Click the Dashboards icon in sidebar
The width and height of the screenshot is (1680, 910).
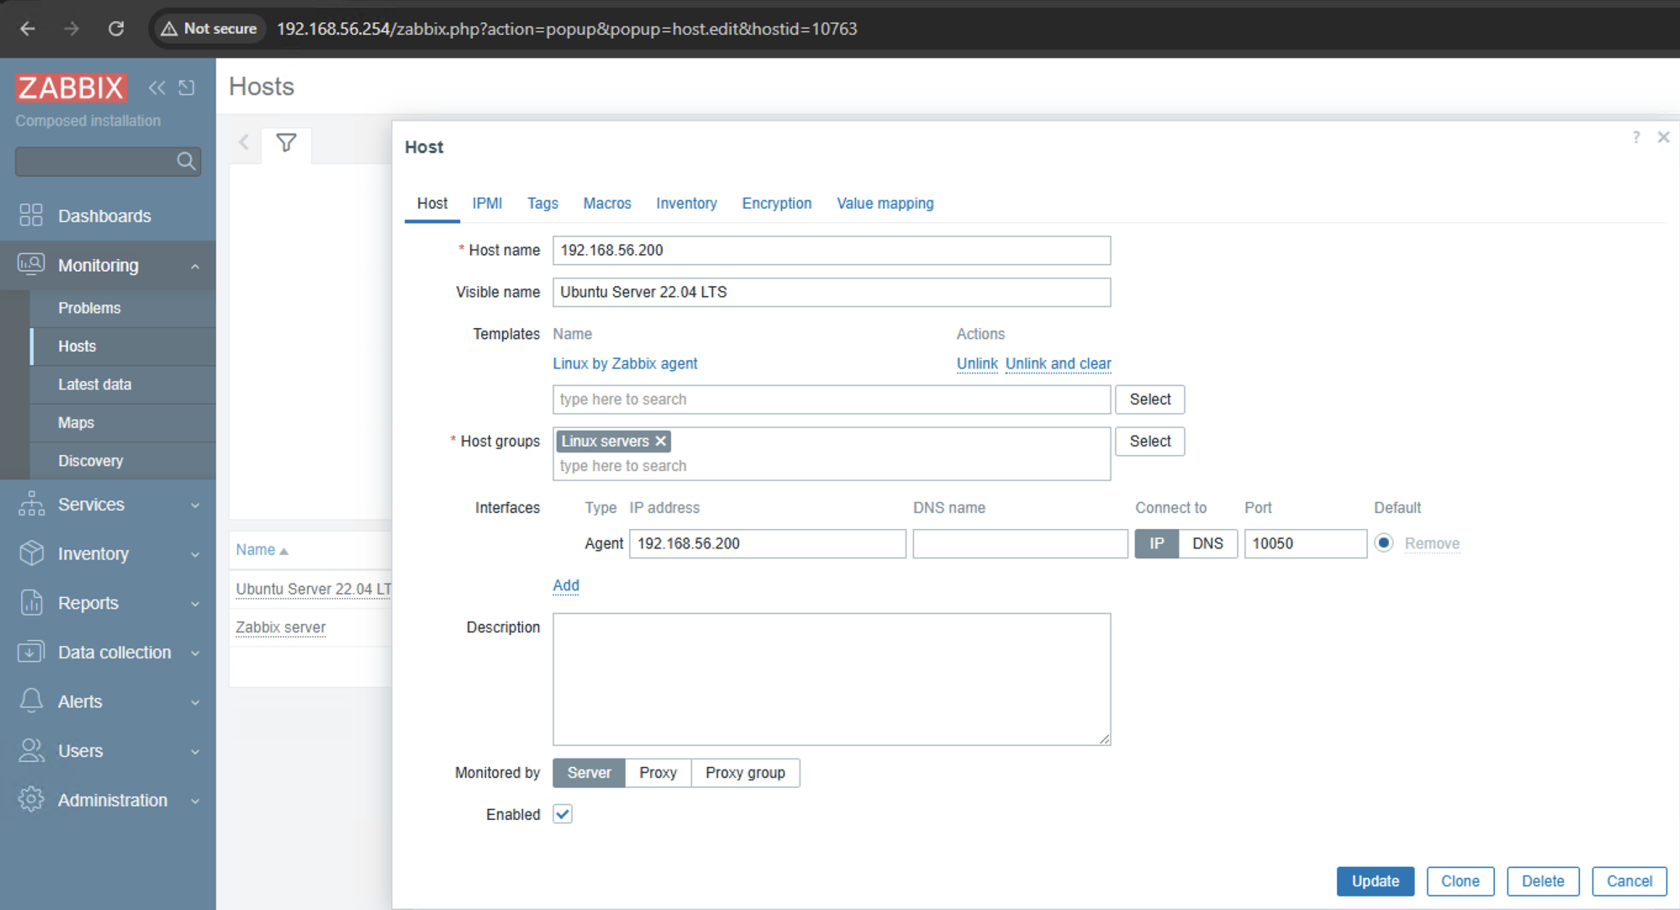point(31,215)
